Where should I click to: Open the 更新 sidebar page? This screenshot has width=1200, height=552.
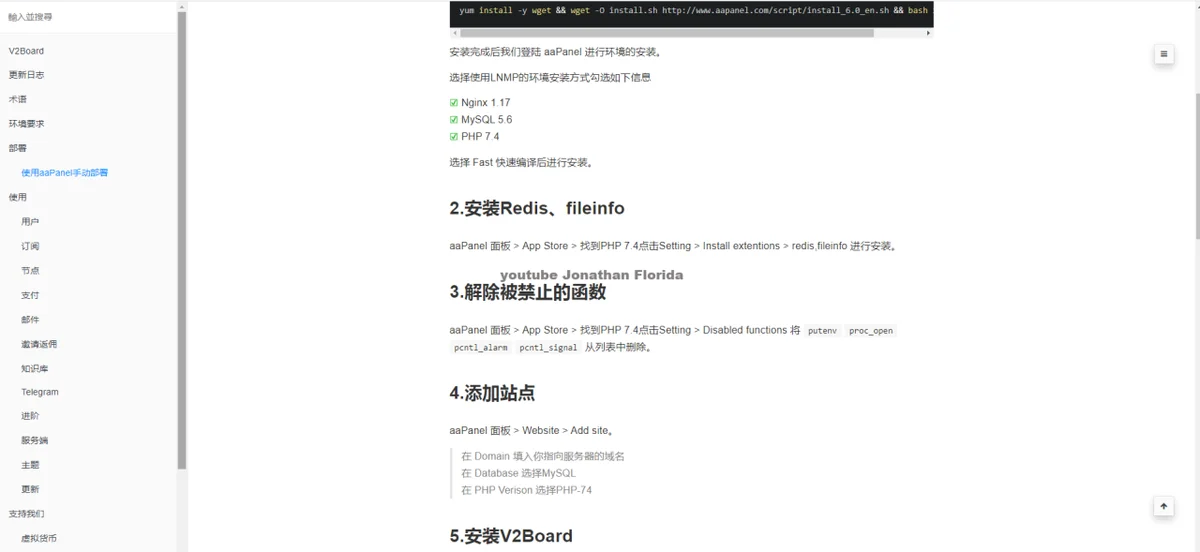[30, 489]
